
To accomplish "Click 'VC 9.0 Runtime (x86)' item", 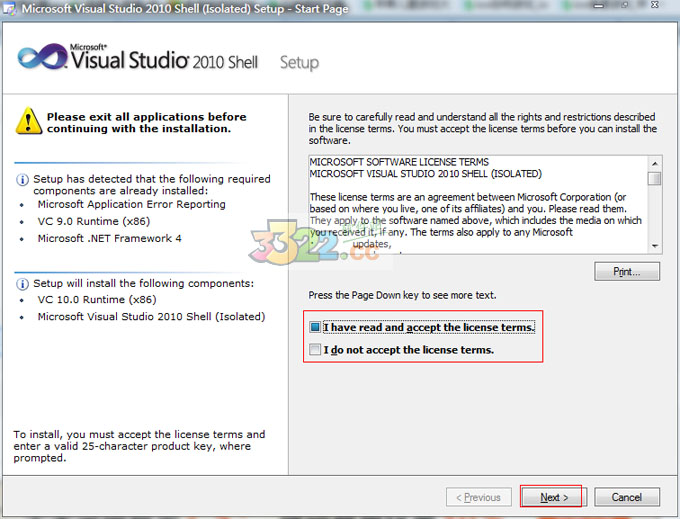I will coord(94,221).
